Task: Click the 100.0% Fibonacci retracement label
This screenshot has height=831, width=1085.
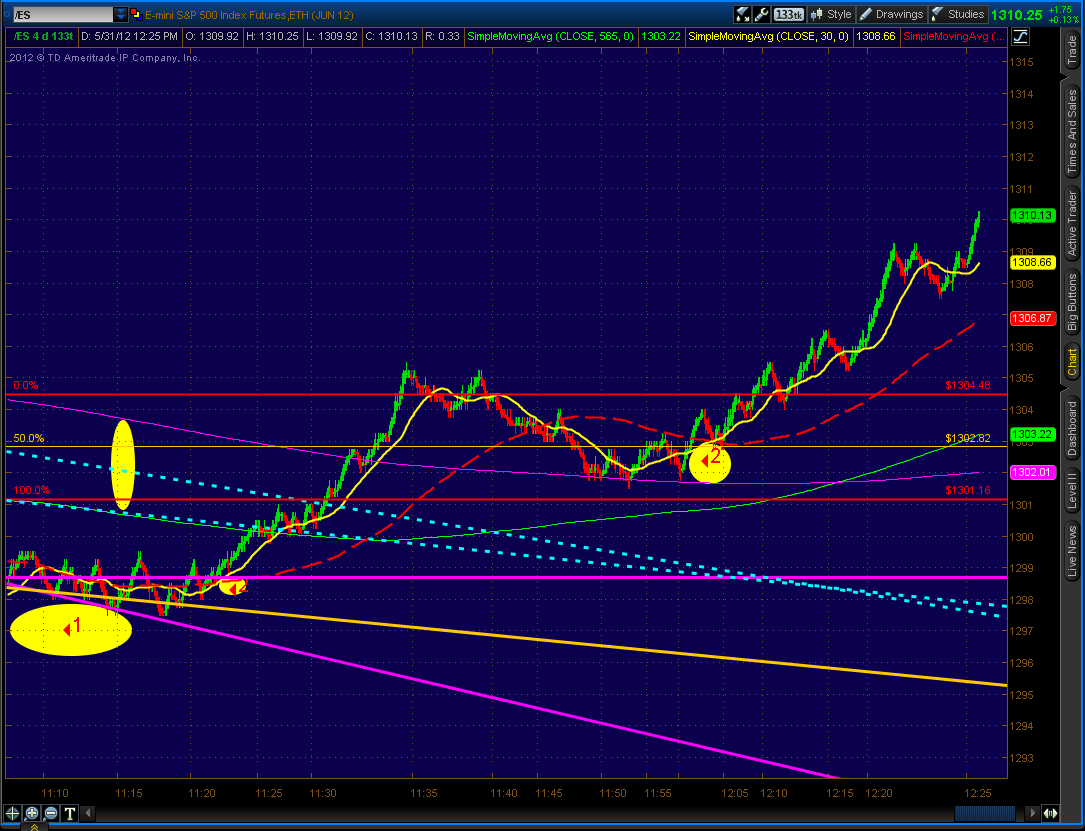Action: tap(31, 490)
